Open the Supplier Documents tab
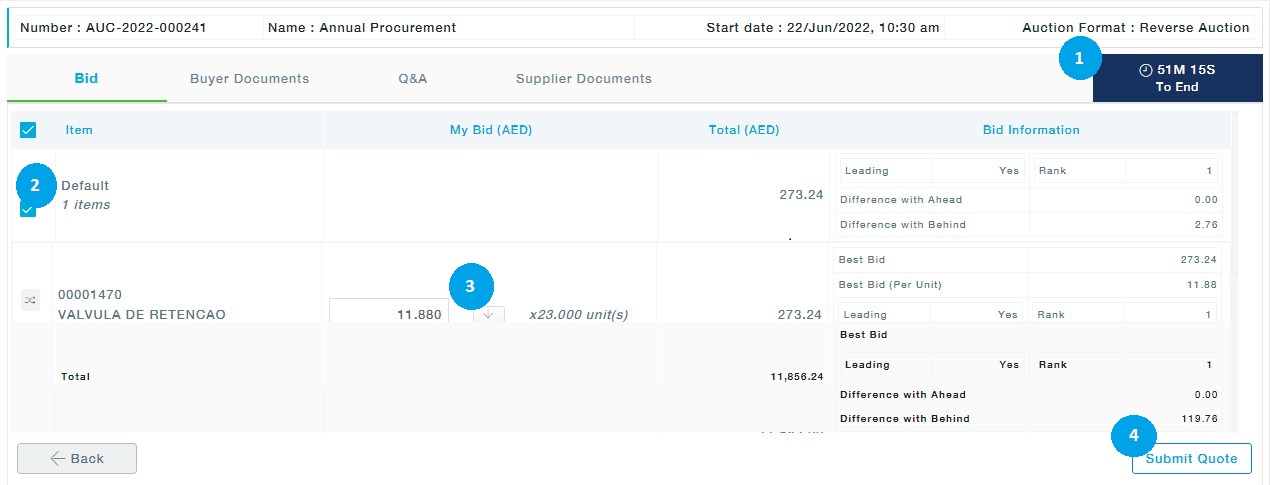1270x485 pixels. click(583, 78)
